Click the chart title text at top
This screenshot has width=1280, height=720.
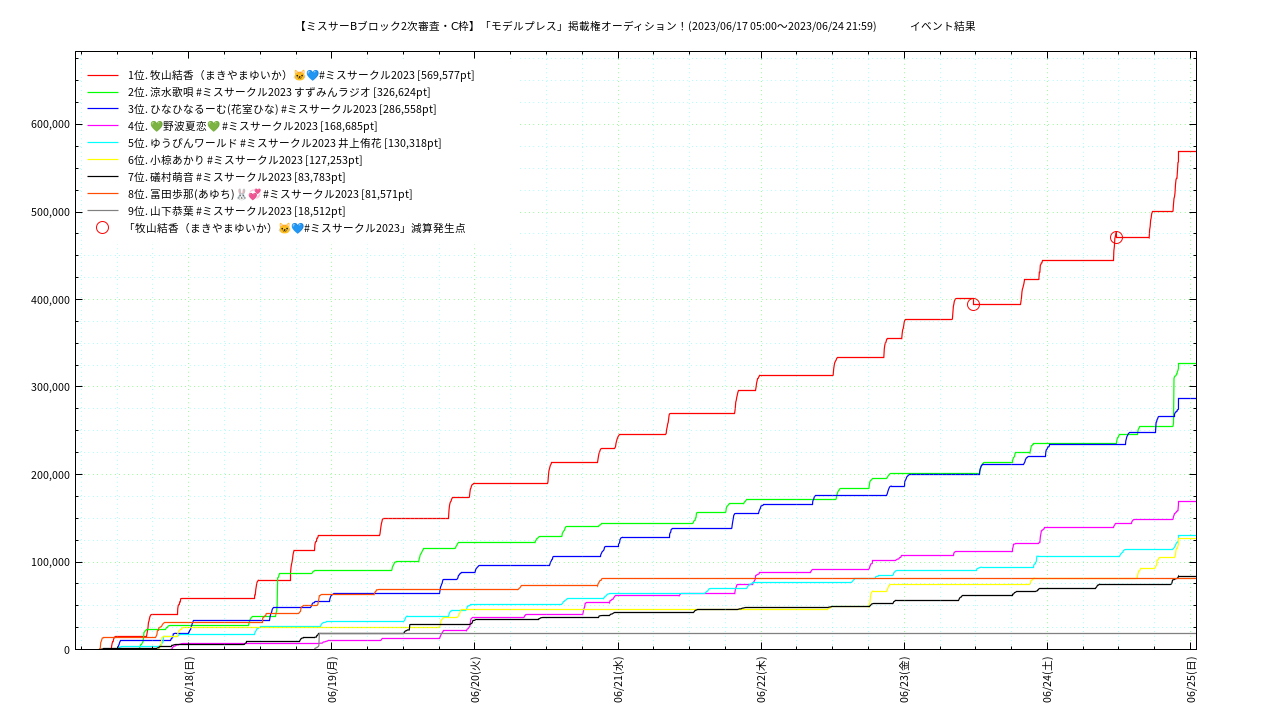pos(587,26)
